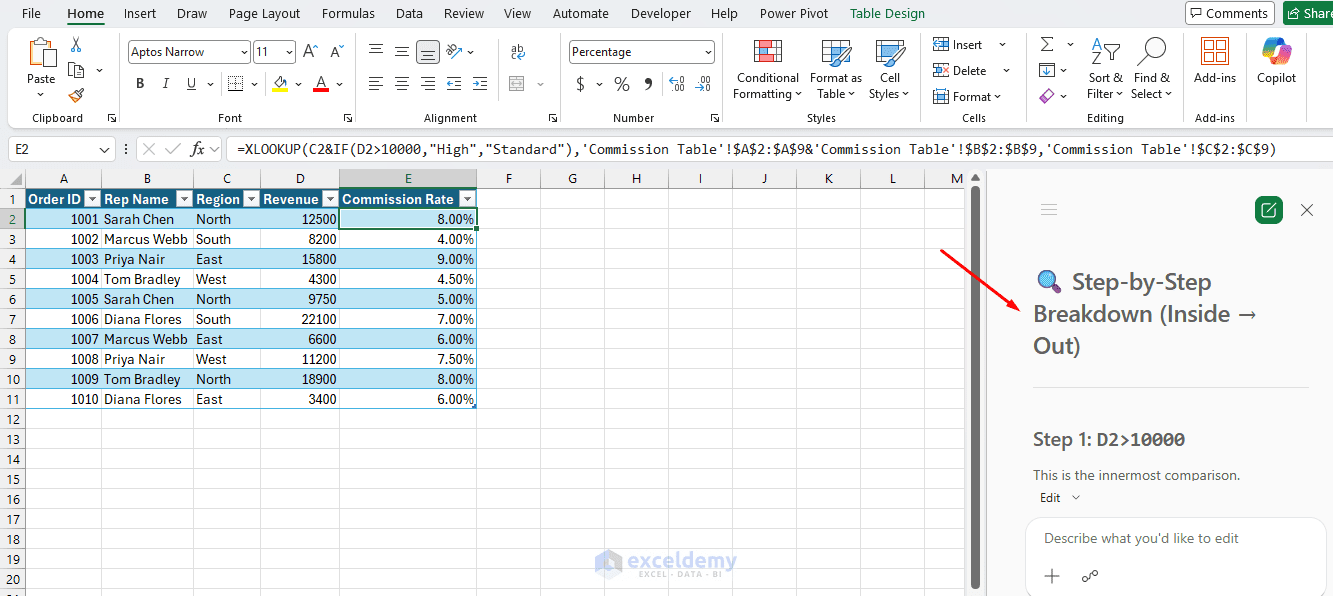Screen dimensions: 1333x596
Task: Toggle Italic formatting
Action: [x=166, y=84]
